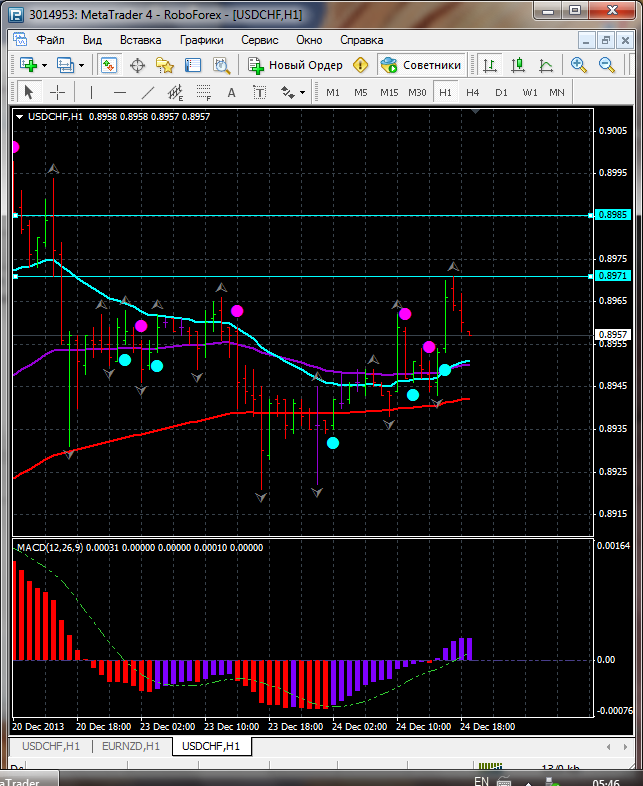Open the Вид menu
Screen dimensions: 643x786
tap(92, 40)
